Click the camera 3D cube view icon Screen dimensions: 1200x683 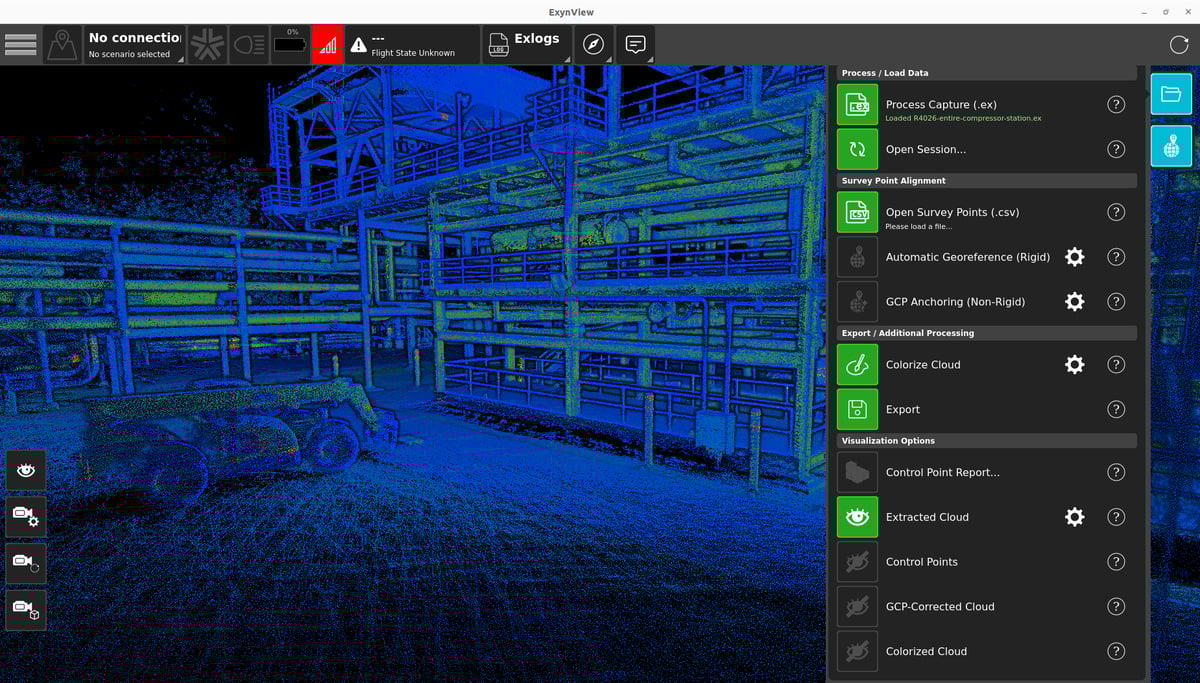coord(25,608)
